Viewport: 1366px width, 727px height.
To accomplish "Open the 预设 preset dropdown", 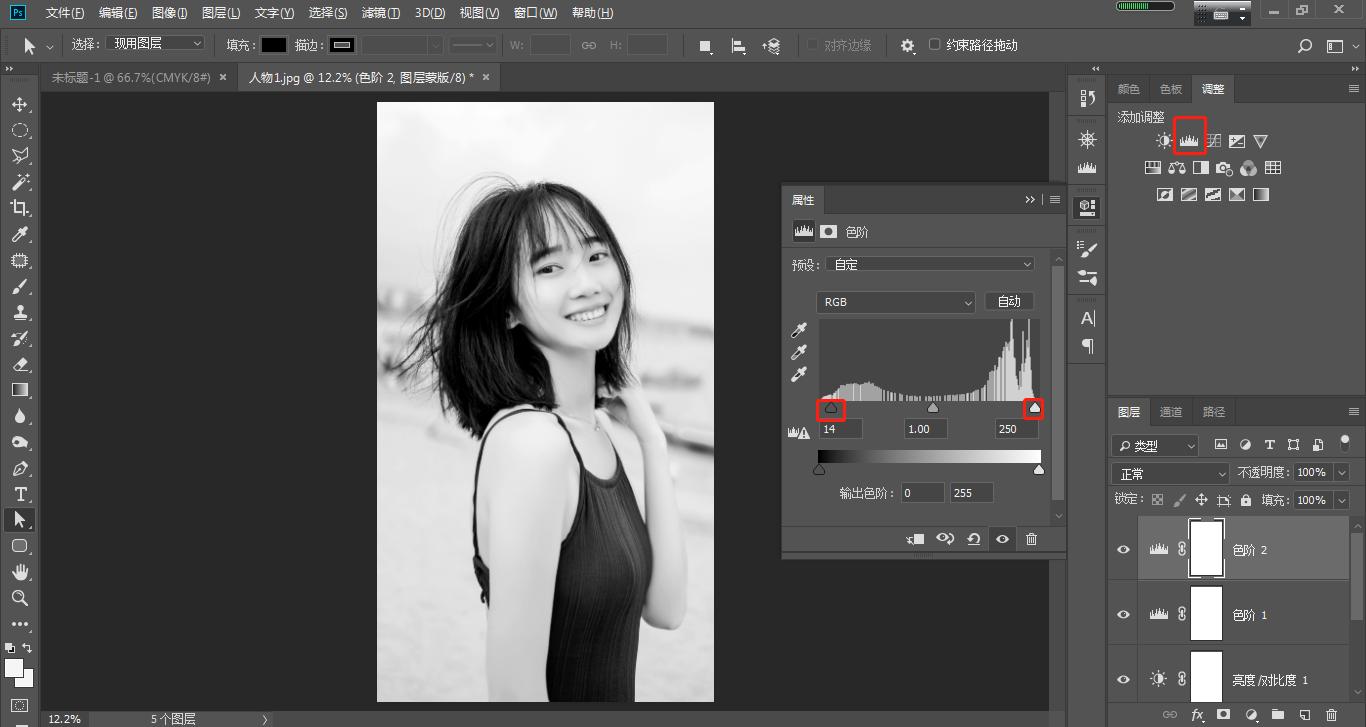I will [x=930, y=263].
